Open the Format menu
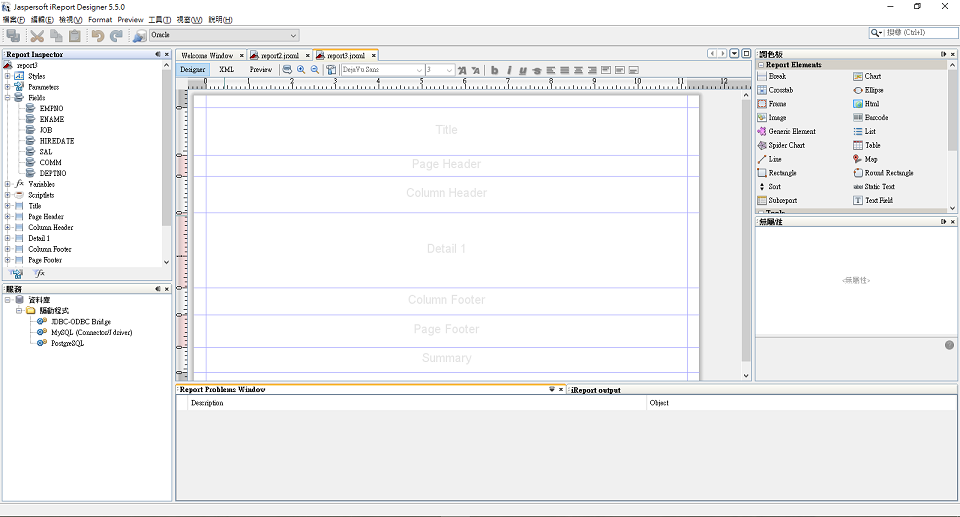The width and height of the screenshot is (960, 517). [100, 20]
